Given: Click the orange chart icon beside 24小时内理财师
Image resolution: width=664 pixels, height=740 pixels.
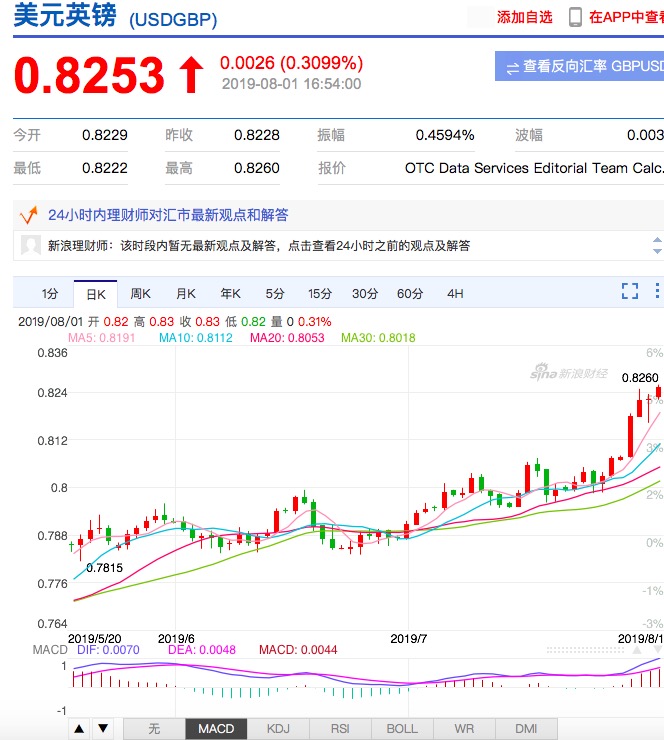Looking at the screenshot, I should 29,214.
